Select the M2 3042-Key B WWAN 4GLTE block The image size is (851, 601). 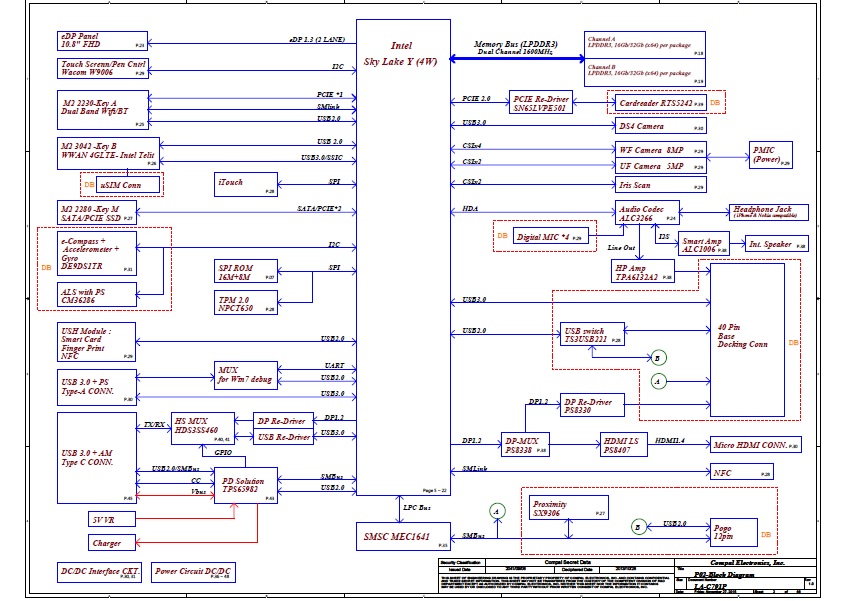click(108, 153)
